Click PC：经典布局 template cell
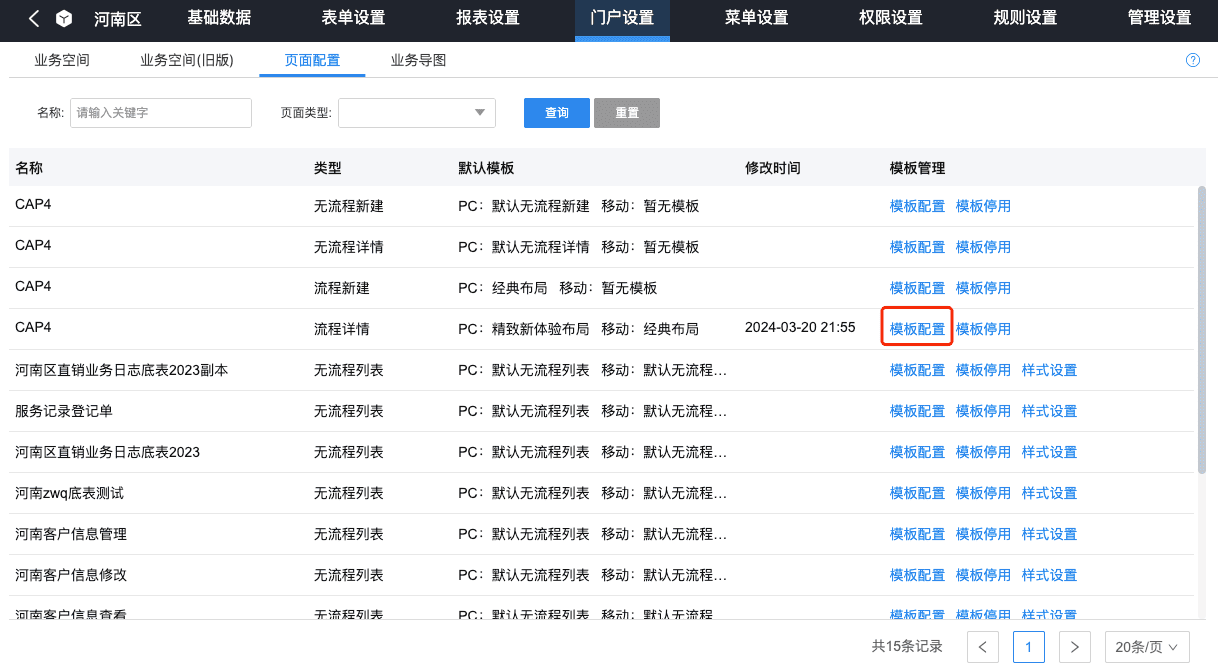The height and width of the screenshot is (672, 1218). 503,288
